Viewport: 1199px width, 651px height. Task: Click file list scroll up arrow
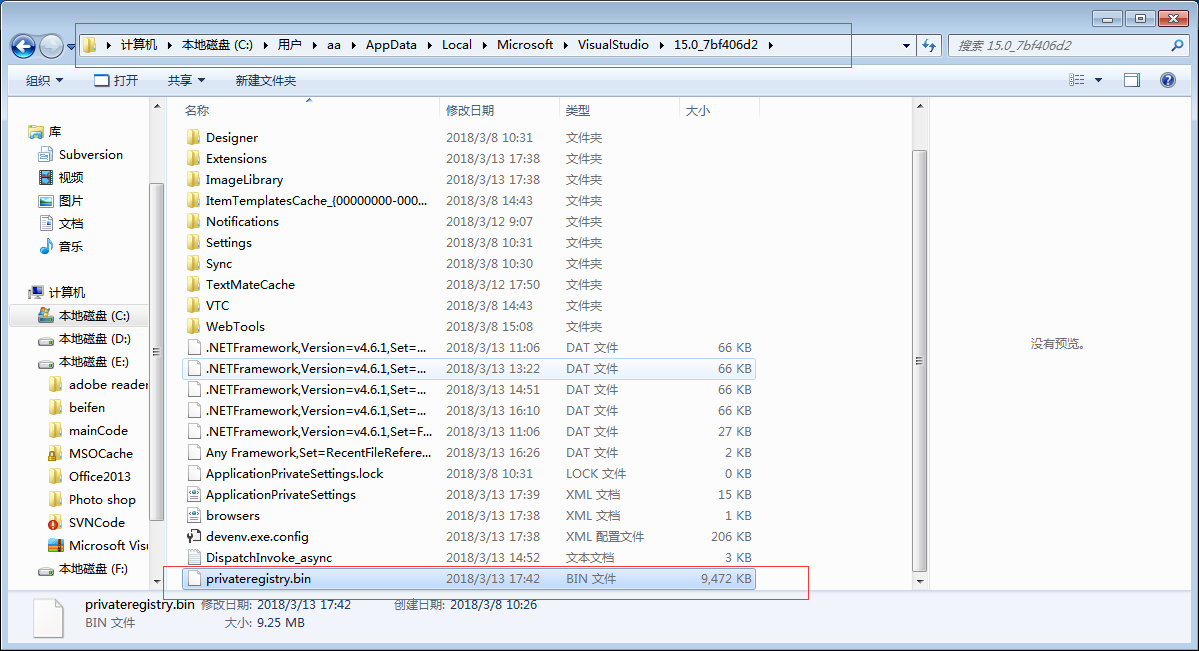click(919, 106)
